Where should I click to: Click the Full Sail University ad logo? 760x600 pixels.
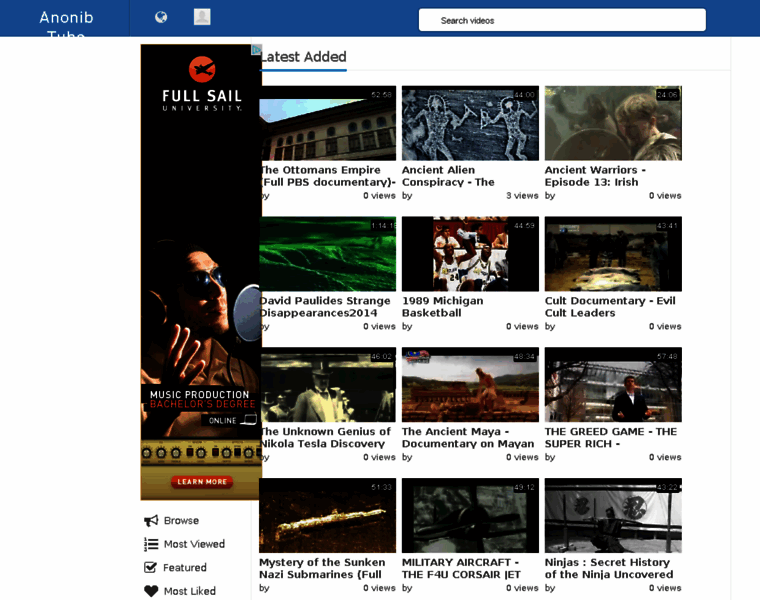[202, 84]
